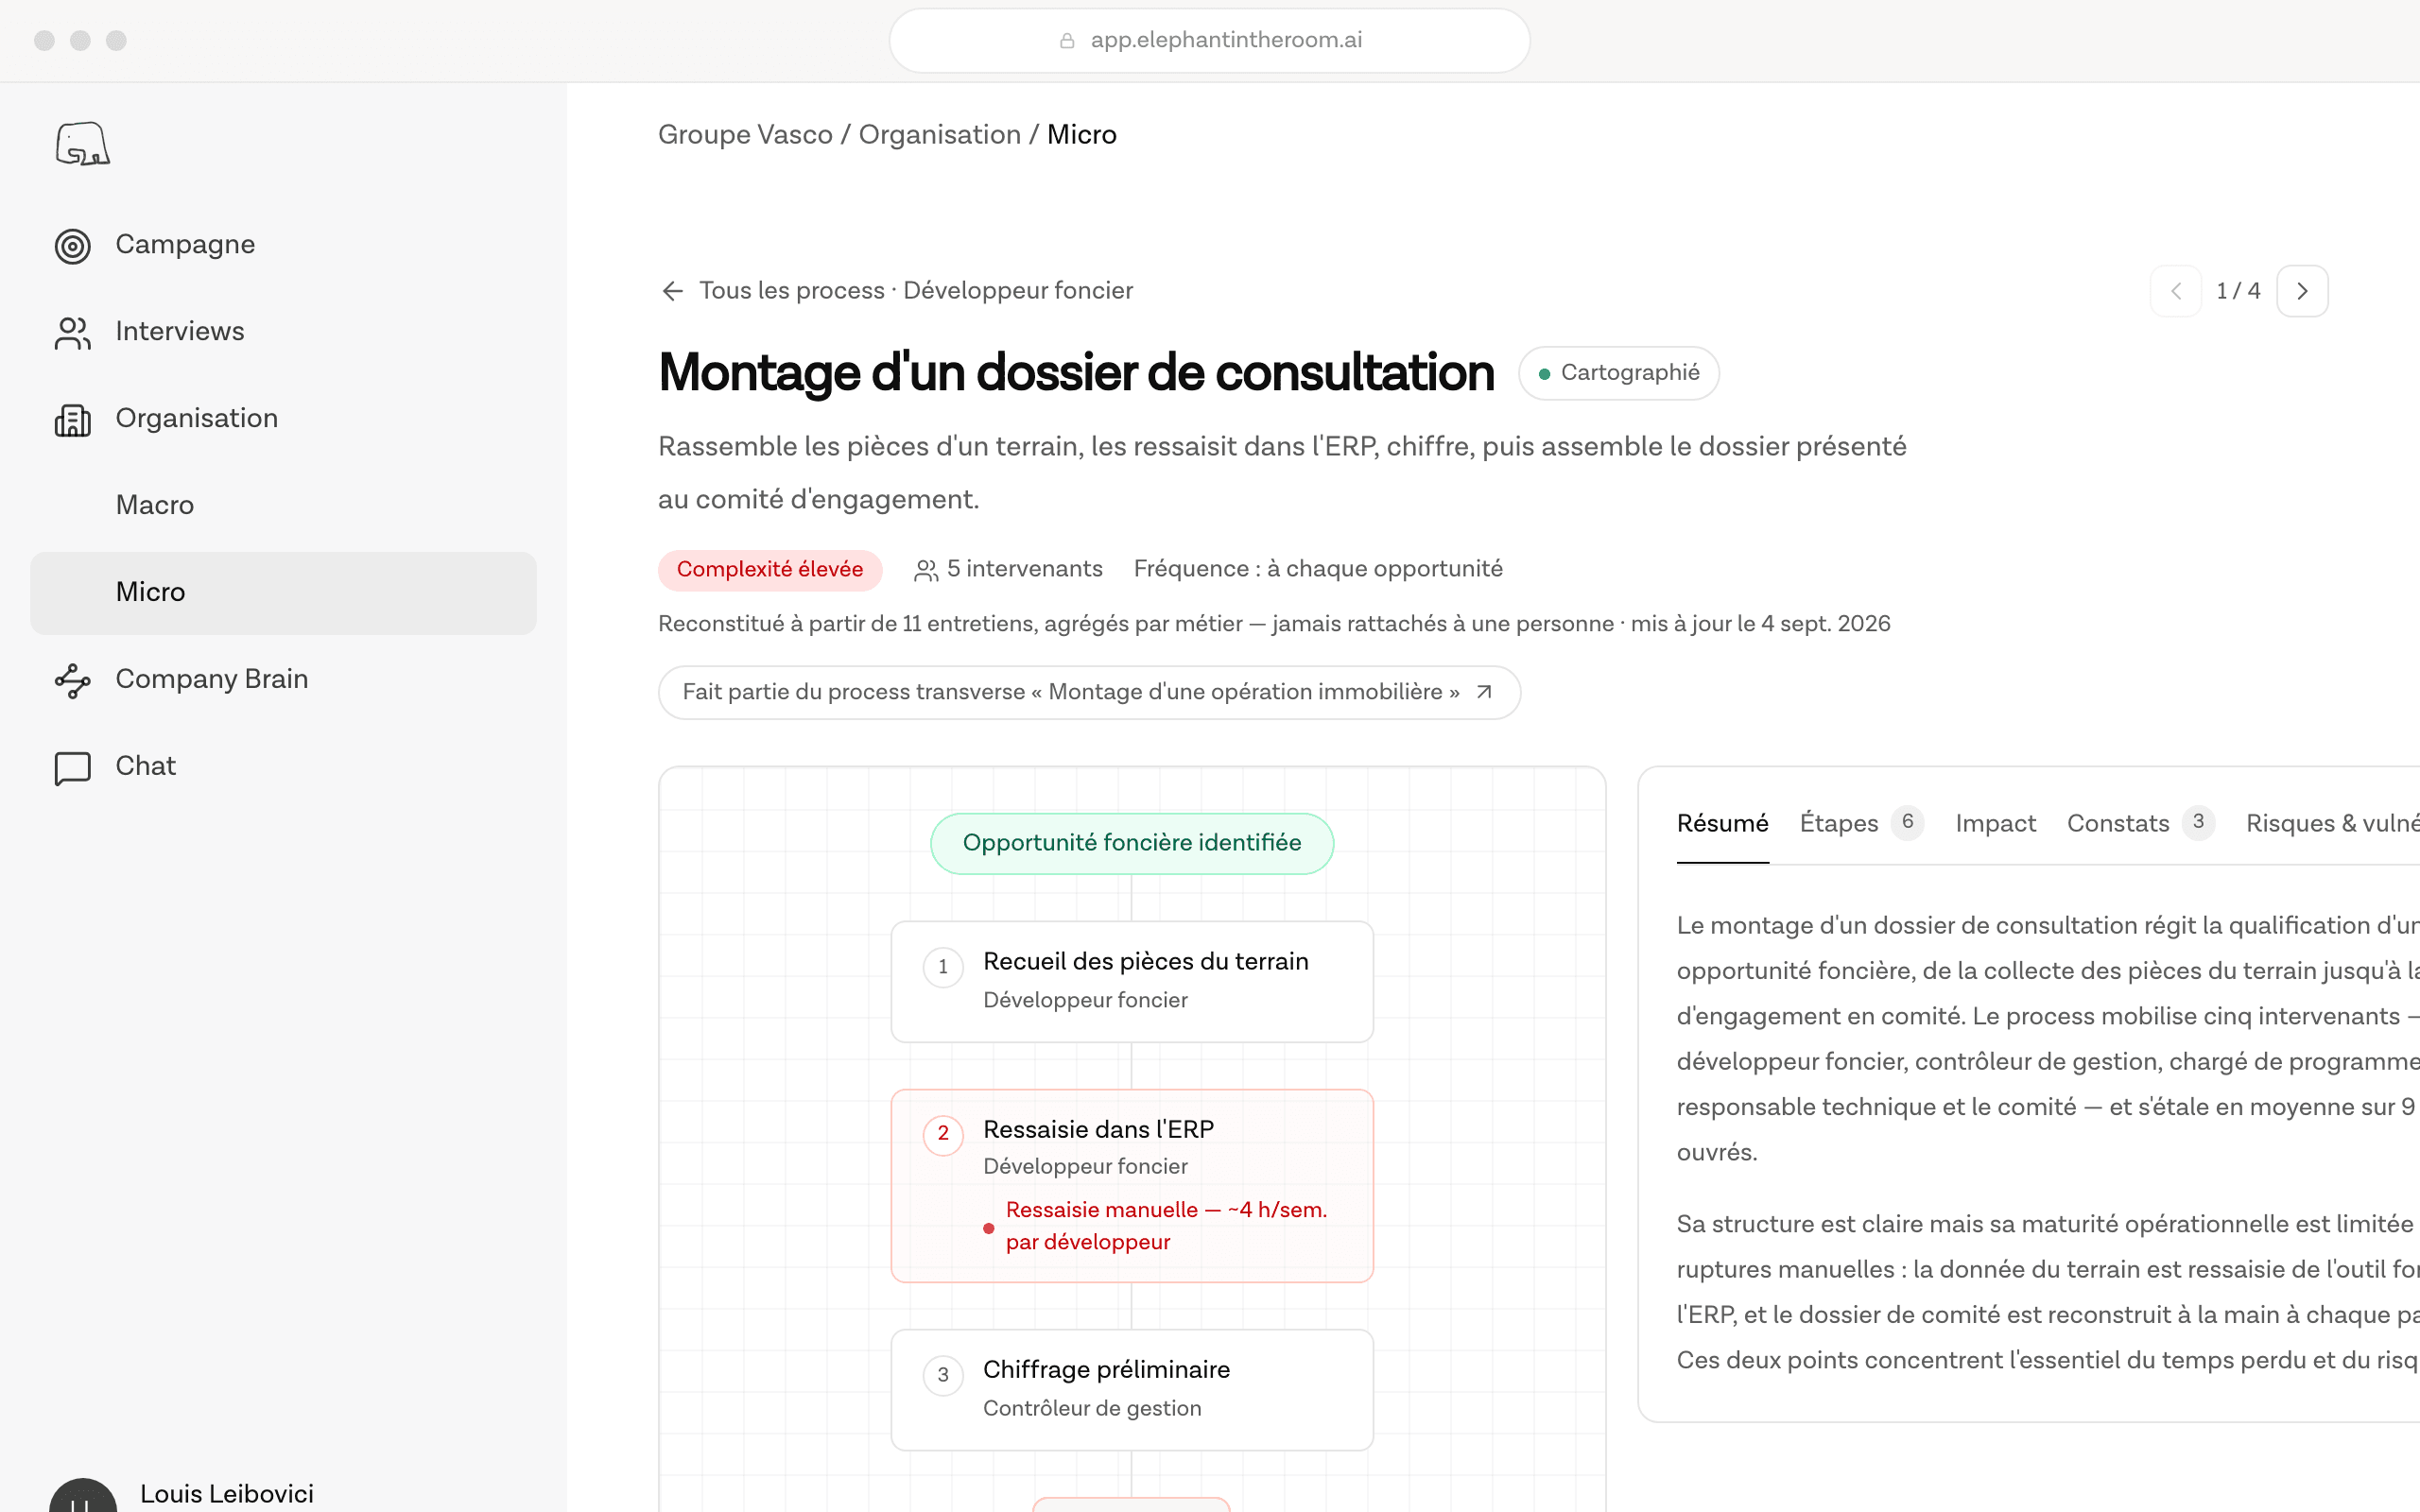2420x1512 pixels.
Task: Click Ressaisie manuelle warning text
Action: point(1166,1226)
